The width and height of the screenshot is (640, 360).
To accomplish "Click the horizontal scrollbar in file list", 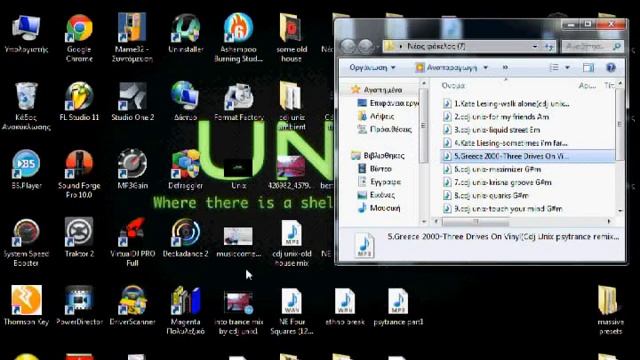I will point(476,221).
